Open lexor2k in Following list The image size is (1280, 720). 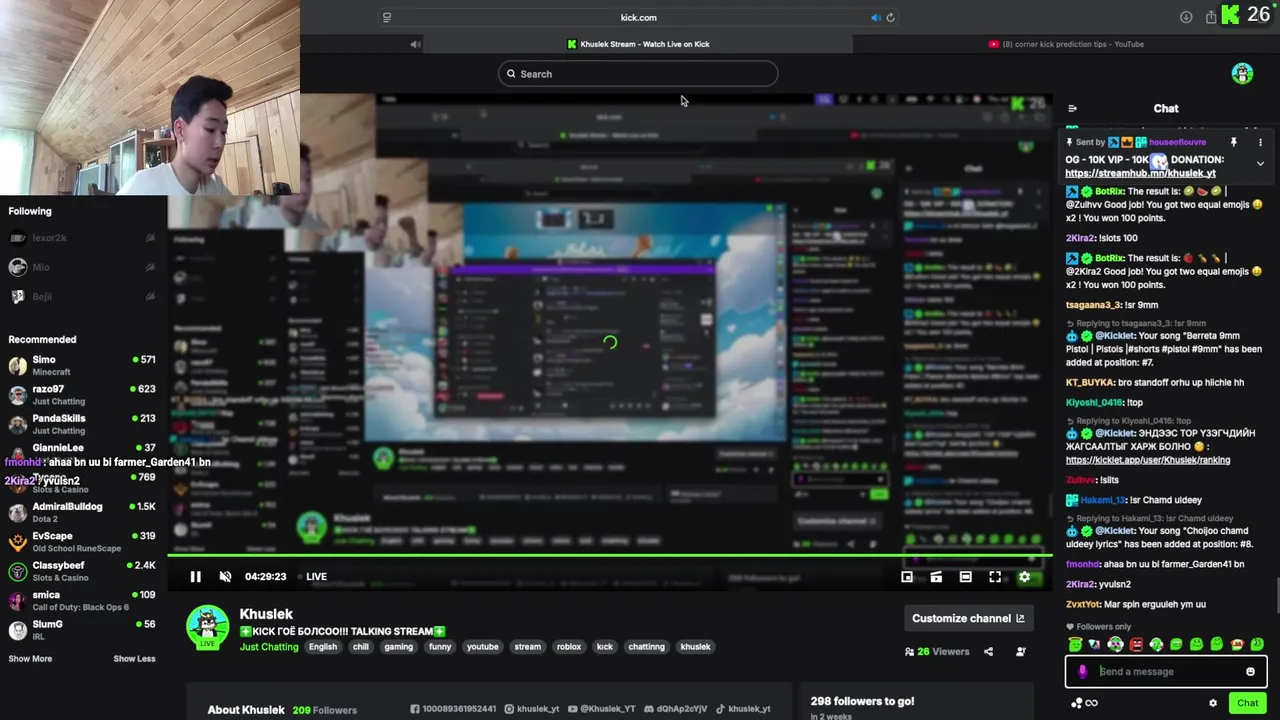pyautogui.click(x=82, y=238)
